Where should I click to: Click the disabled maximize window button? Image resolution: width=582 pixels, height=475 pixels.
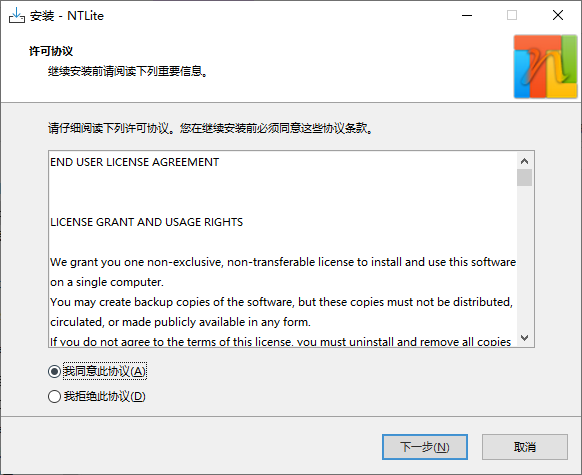(x=512, y=16)
